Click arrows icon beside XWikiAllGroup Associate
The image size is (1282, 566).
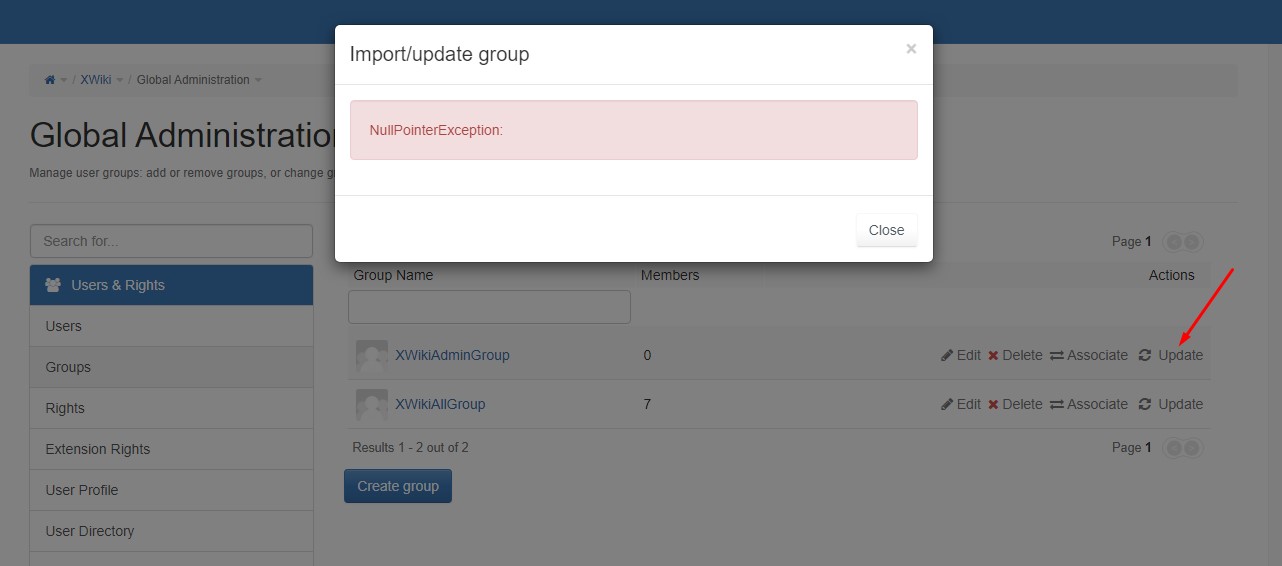coord(1057,404)
